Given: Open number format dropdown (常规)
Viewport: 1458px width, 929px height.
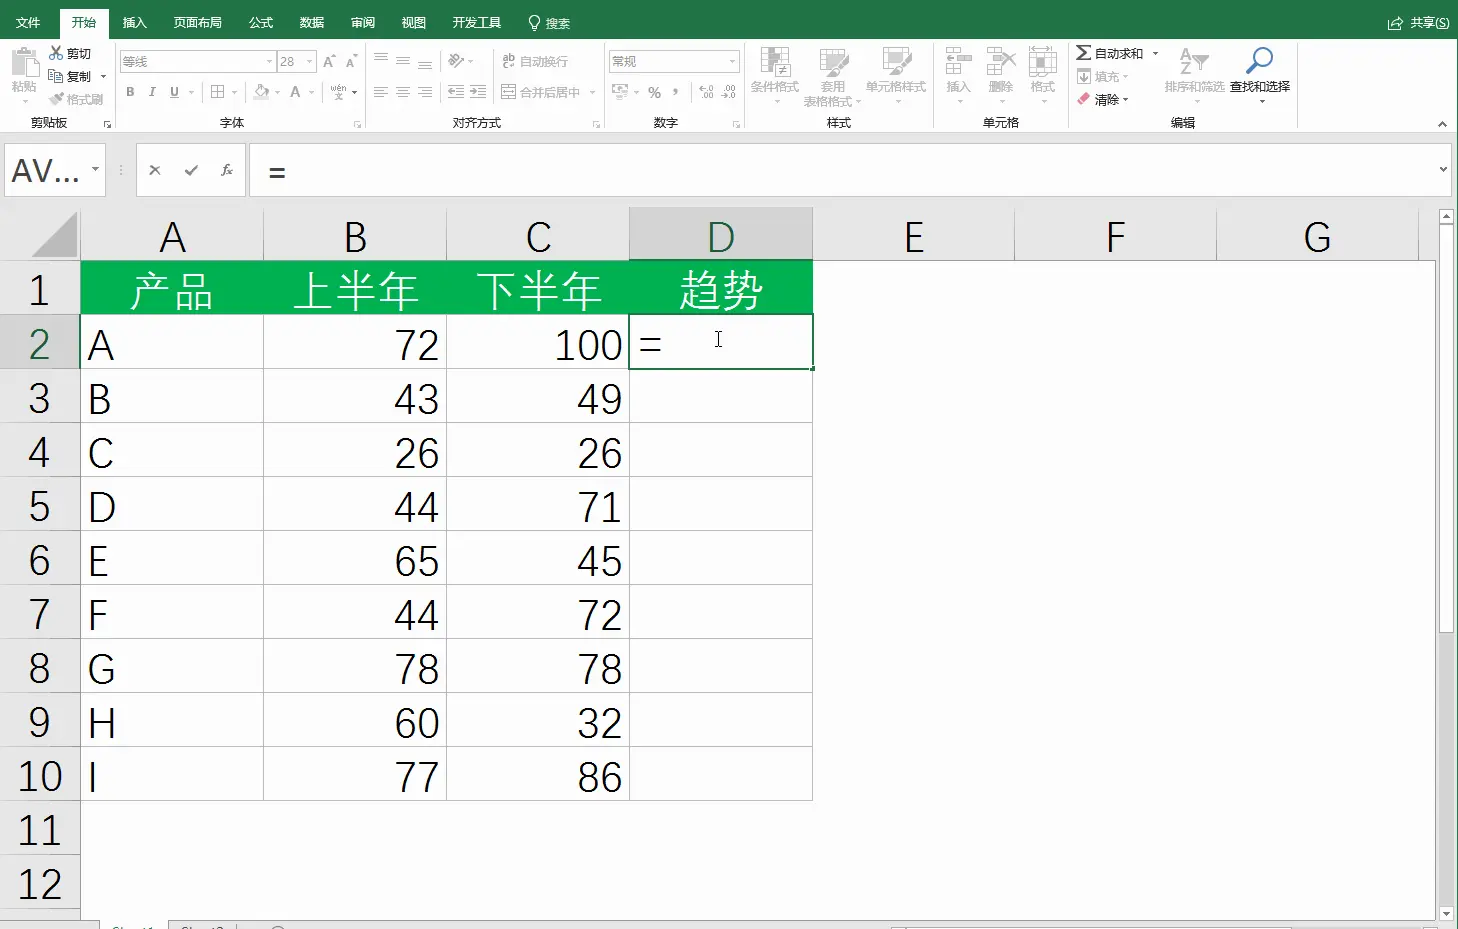Looking at the screenshot, I should click(x=732, y=61).
